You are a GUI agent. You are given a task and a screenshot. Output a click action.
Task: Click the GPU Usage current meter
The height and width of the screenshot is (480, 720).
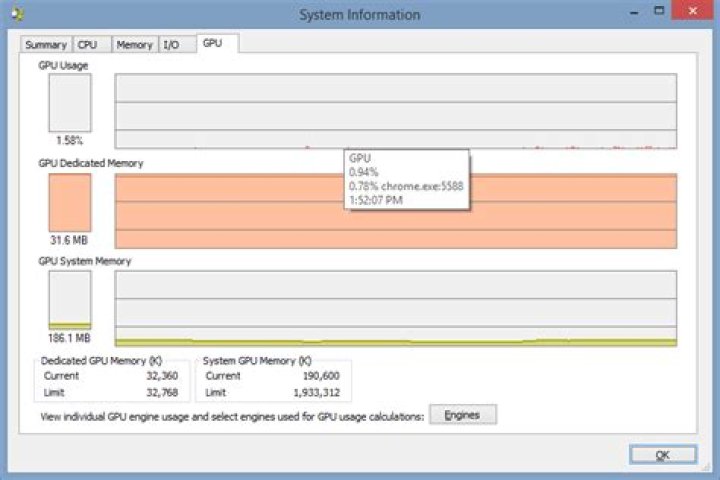[x=70, y=103]
